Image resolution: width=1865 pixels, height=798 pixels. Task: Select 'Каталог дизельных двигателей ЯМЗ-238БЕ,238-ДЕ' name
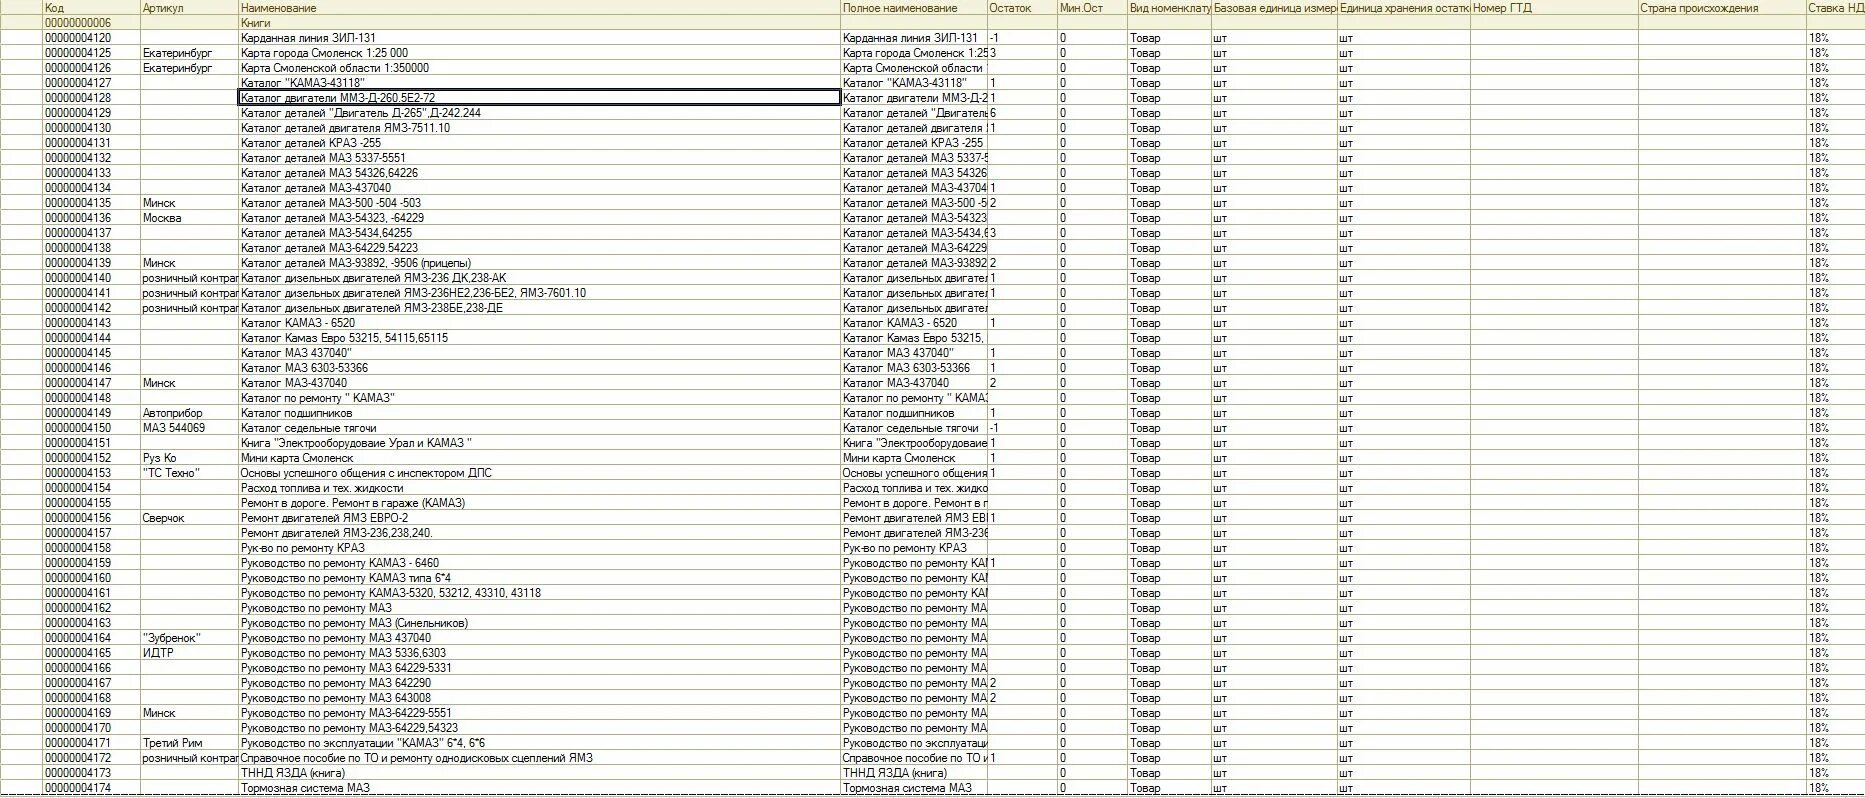pos(539,308)
